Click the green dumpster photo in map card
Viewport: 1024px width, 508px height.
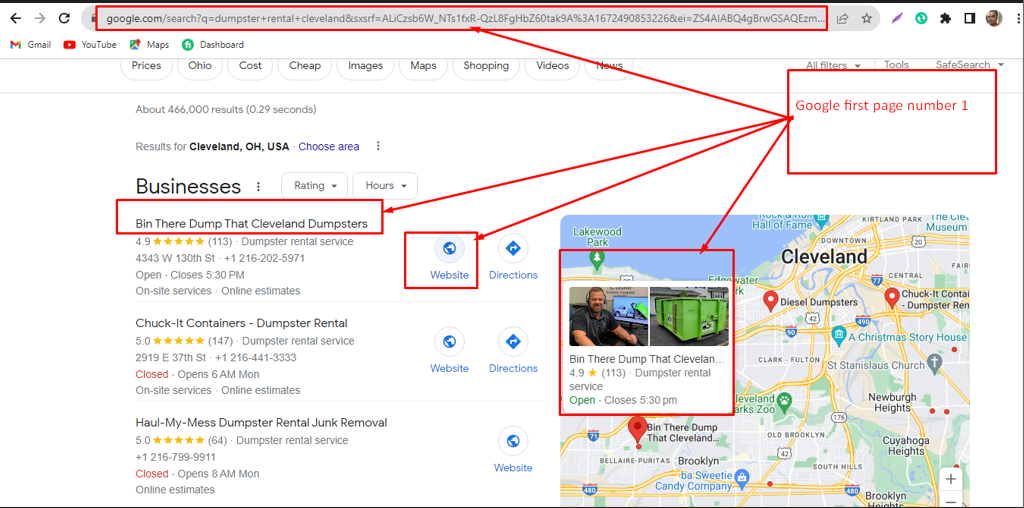[x=689, y=316]
